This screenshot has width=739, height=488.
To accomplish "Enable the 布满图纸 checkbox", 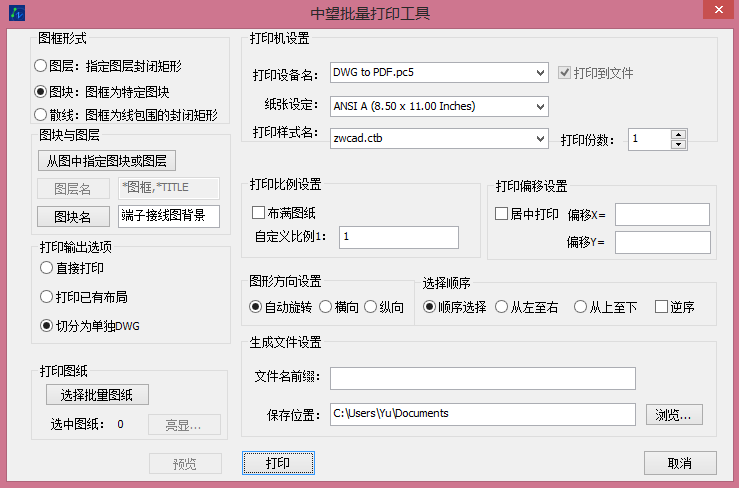I will point(258,213).
